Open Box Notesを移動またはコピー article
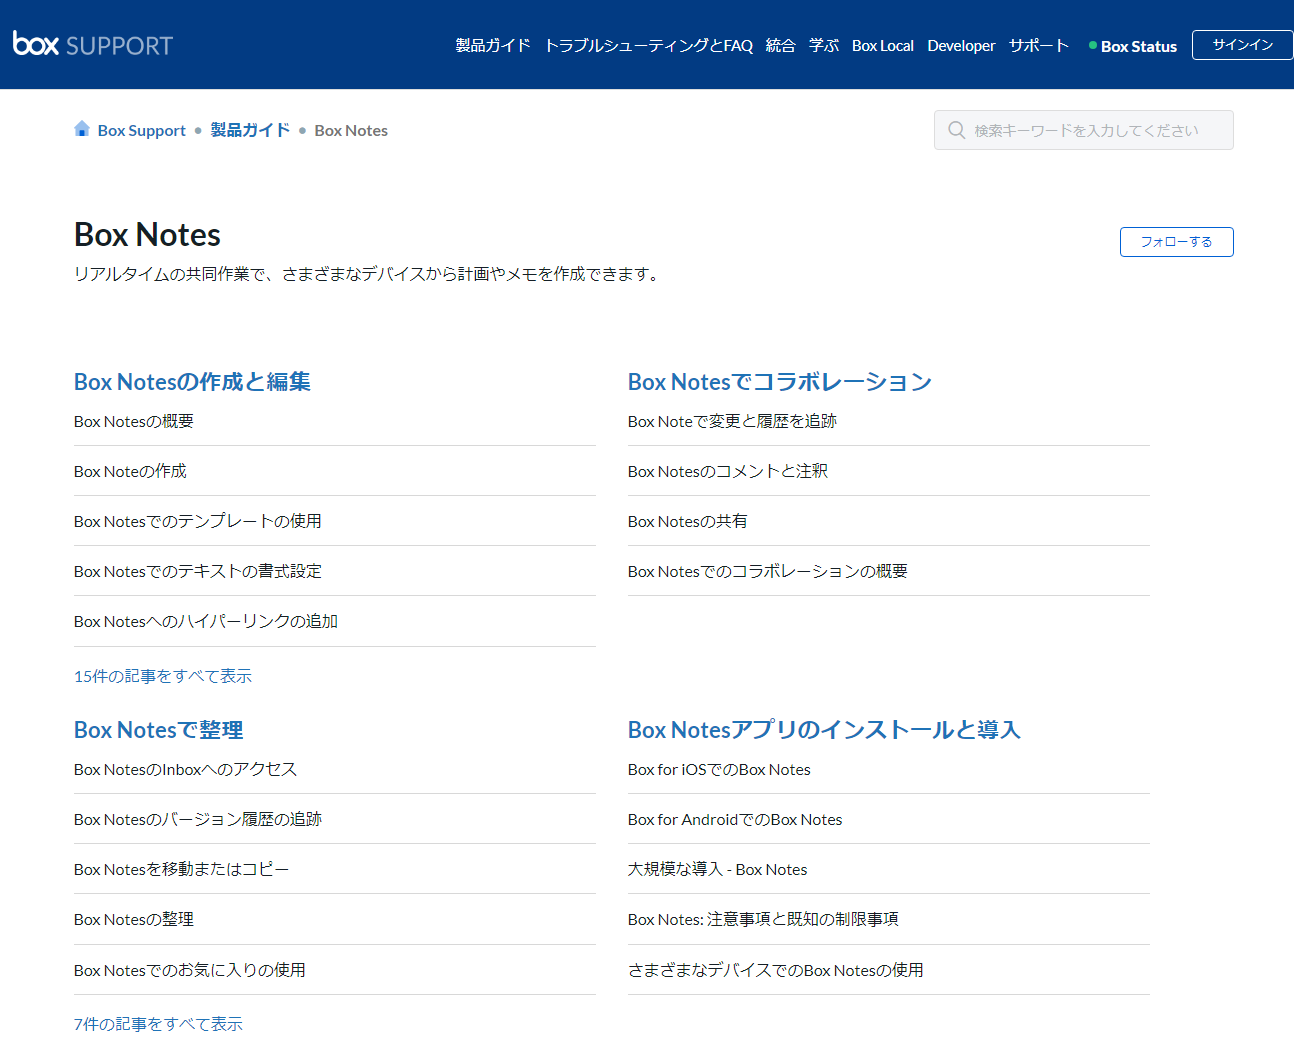Screen dimensions: 1294x1058 182,869
